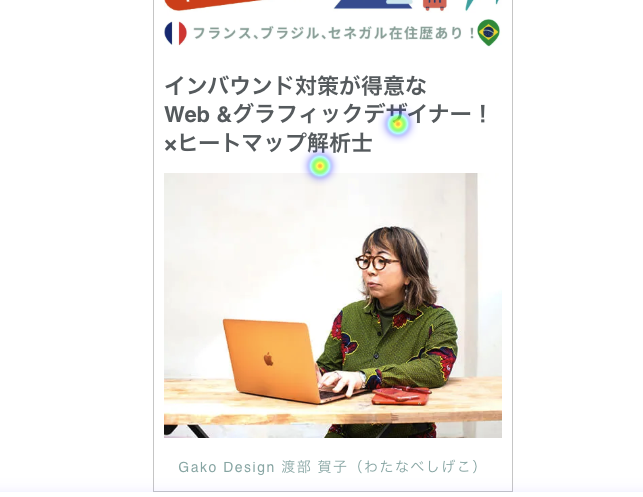Click the woman's hands on the keyboard
Image resolution: width=643 pixels, height=497 pixels.
coord(340,383)
